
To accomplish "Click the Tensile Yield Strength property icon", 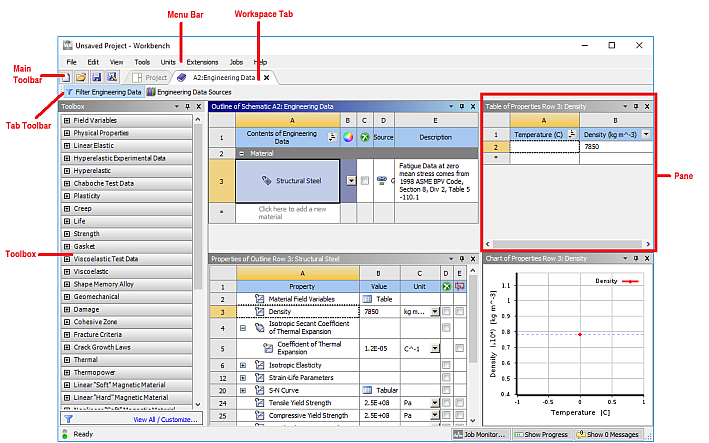I will [x=260, y=402].
